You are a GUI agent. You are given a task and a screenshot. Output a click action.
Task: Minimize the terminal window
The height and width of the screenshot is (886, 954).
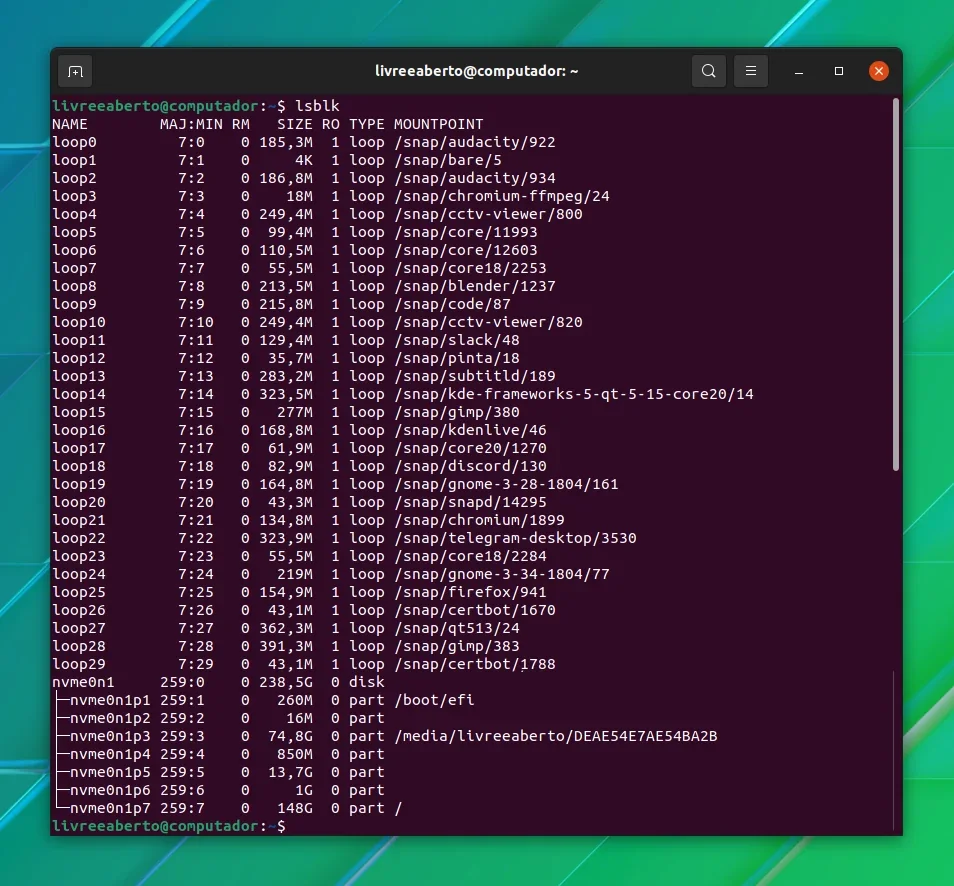pos(799,71)
